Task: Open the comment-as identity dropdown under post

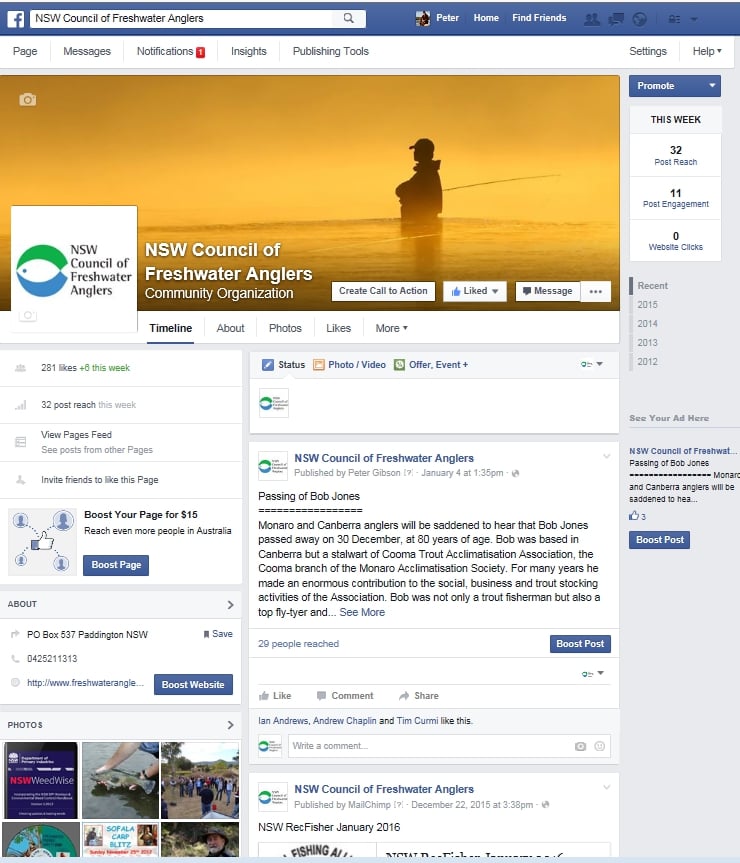Action: pos(593,674)
